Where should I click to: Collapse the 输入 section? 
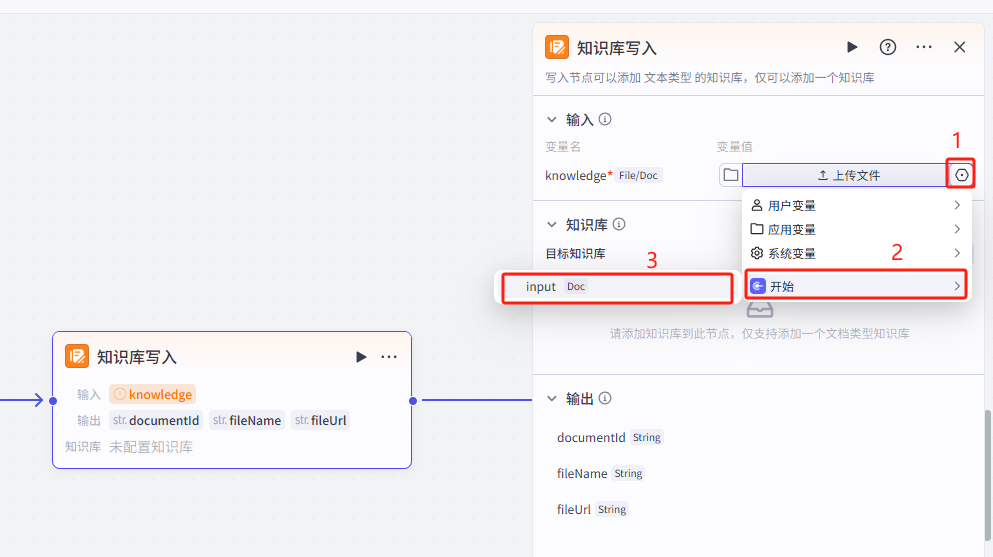(552, 119)
